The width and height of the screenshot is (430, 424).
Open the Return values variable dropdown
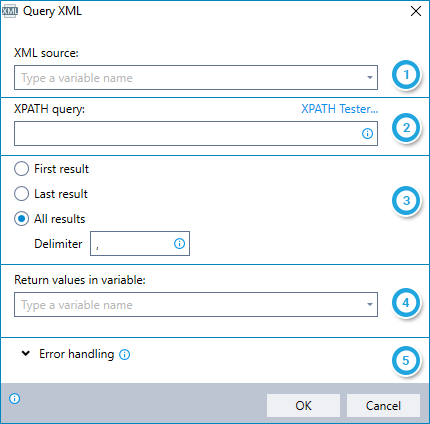[370, 305]
